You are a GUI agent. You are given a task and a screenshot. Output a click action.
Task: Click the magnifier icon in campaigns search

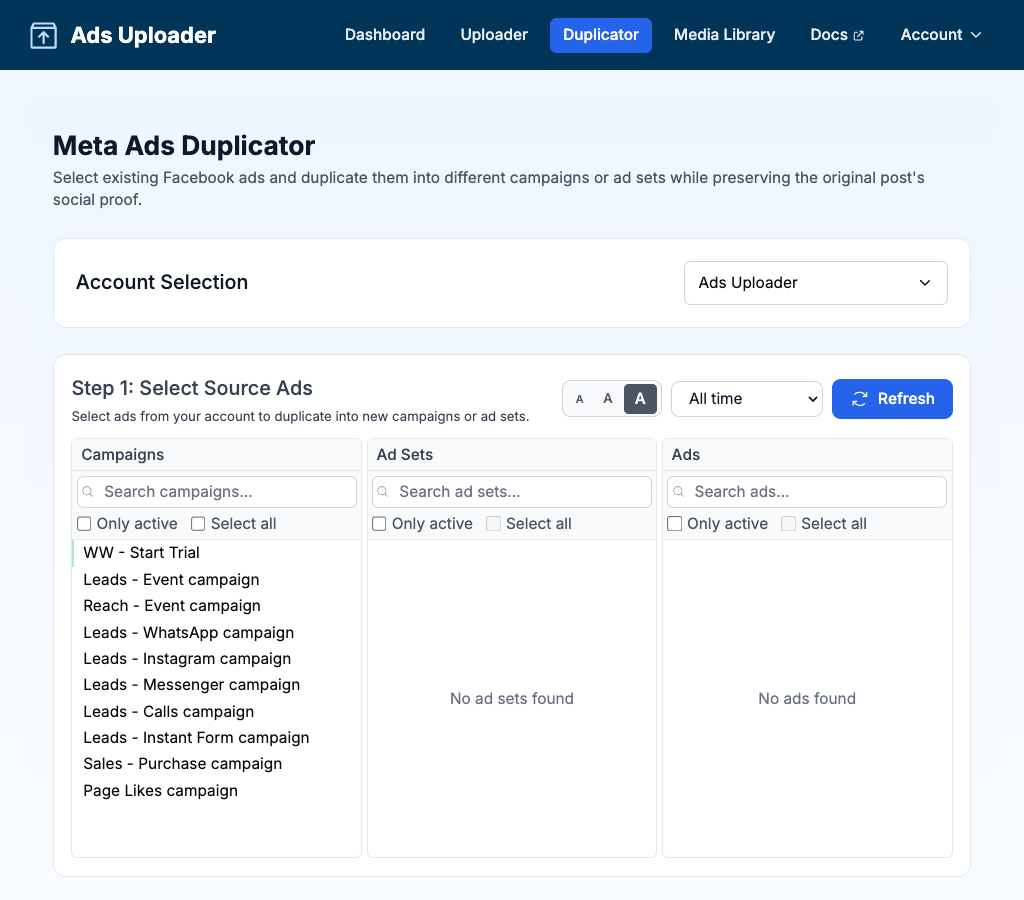coord(89,492)
